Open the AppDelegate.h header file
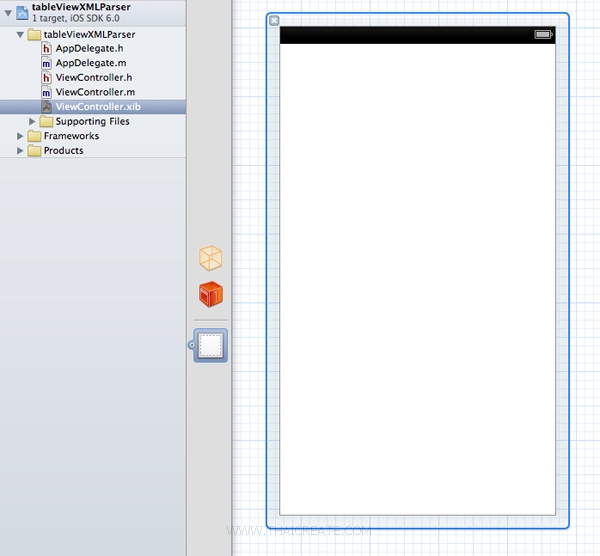 tap(89, 48)
